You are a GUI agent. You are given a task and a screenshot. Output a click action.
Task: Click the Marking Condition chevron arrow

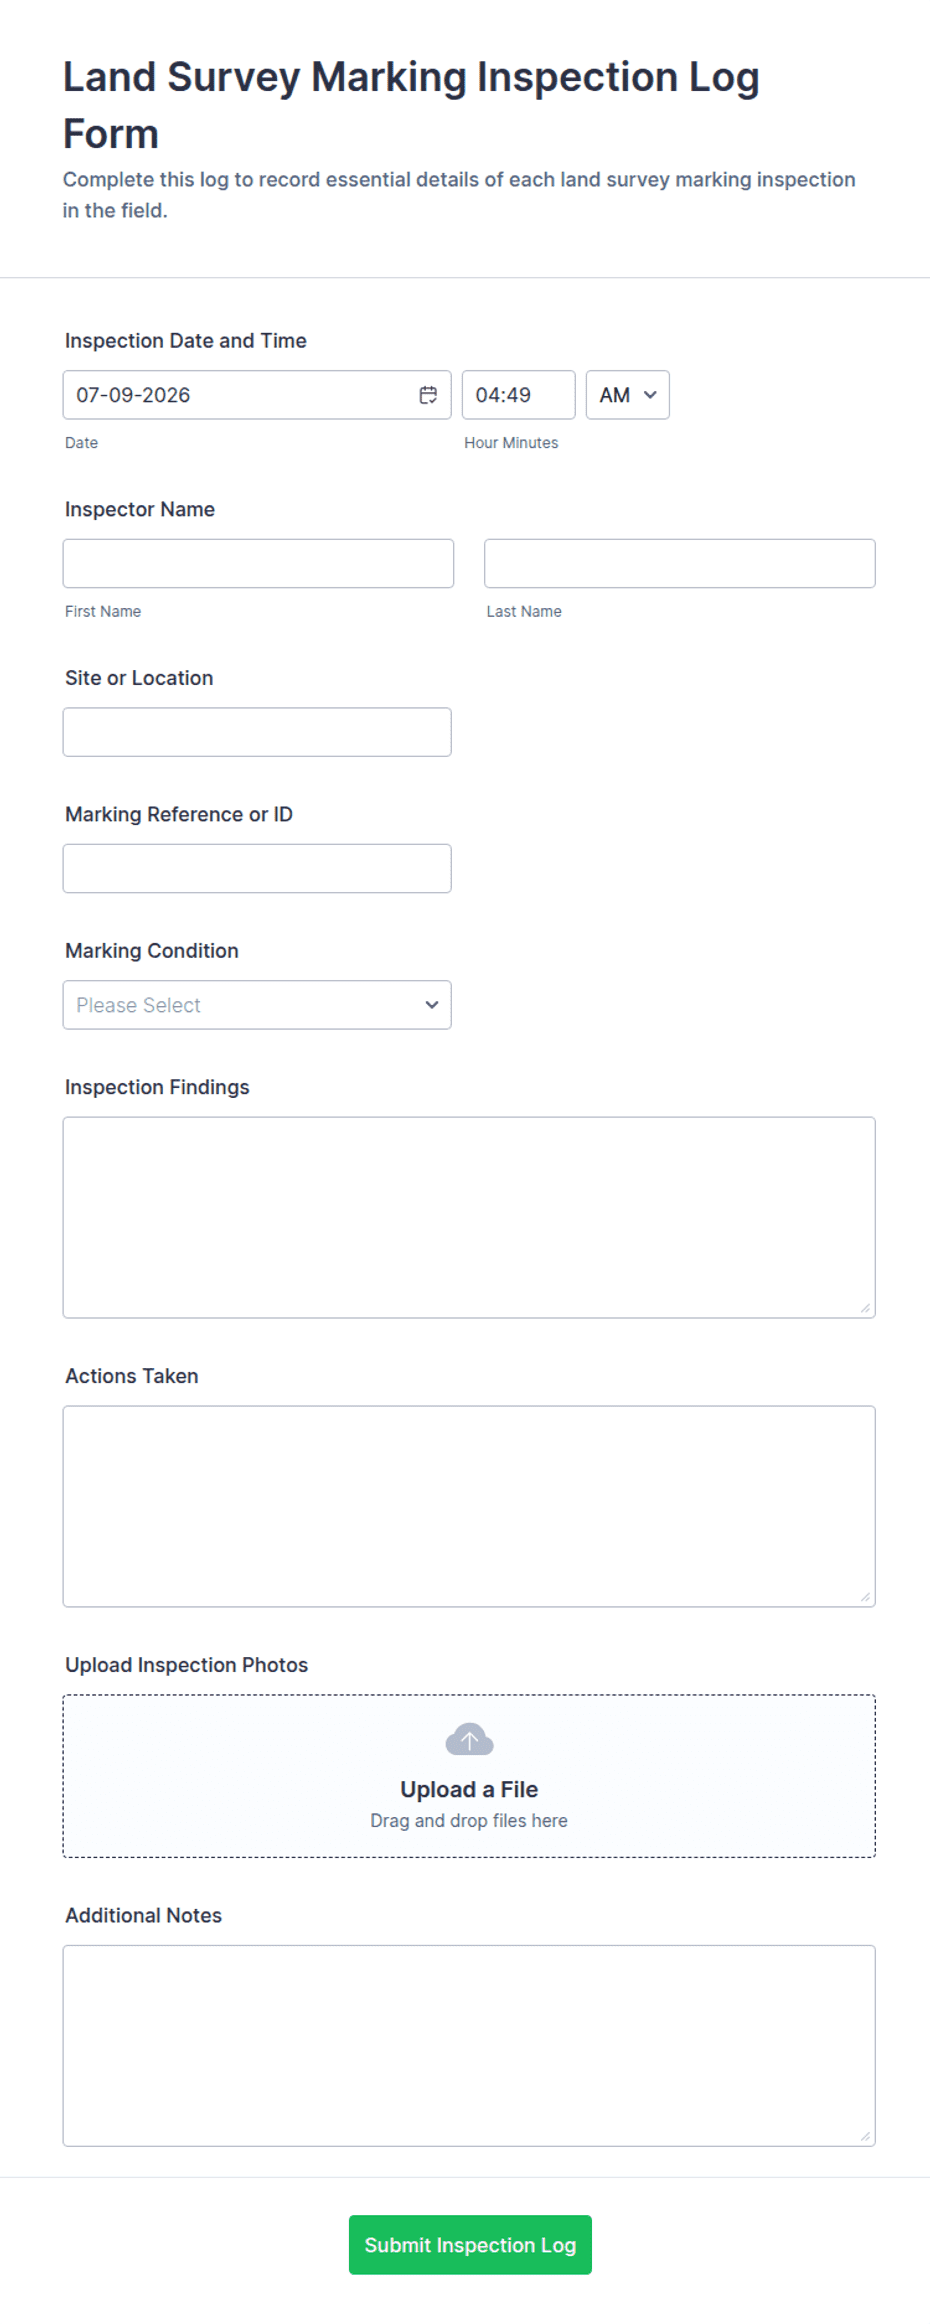point(432,1005)
